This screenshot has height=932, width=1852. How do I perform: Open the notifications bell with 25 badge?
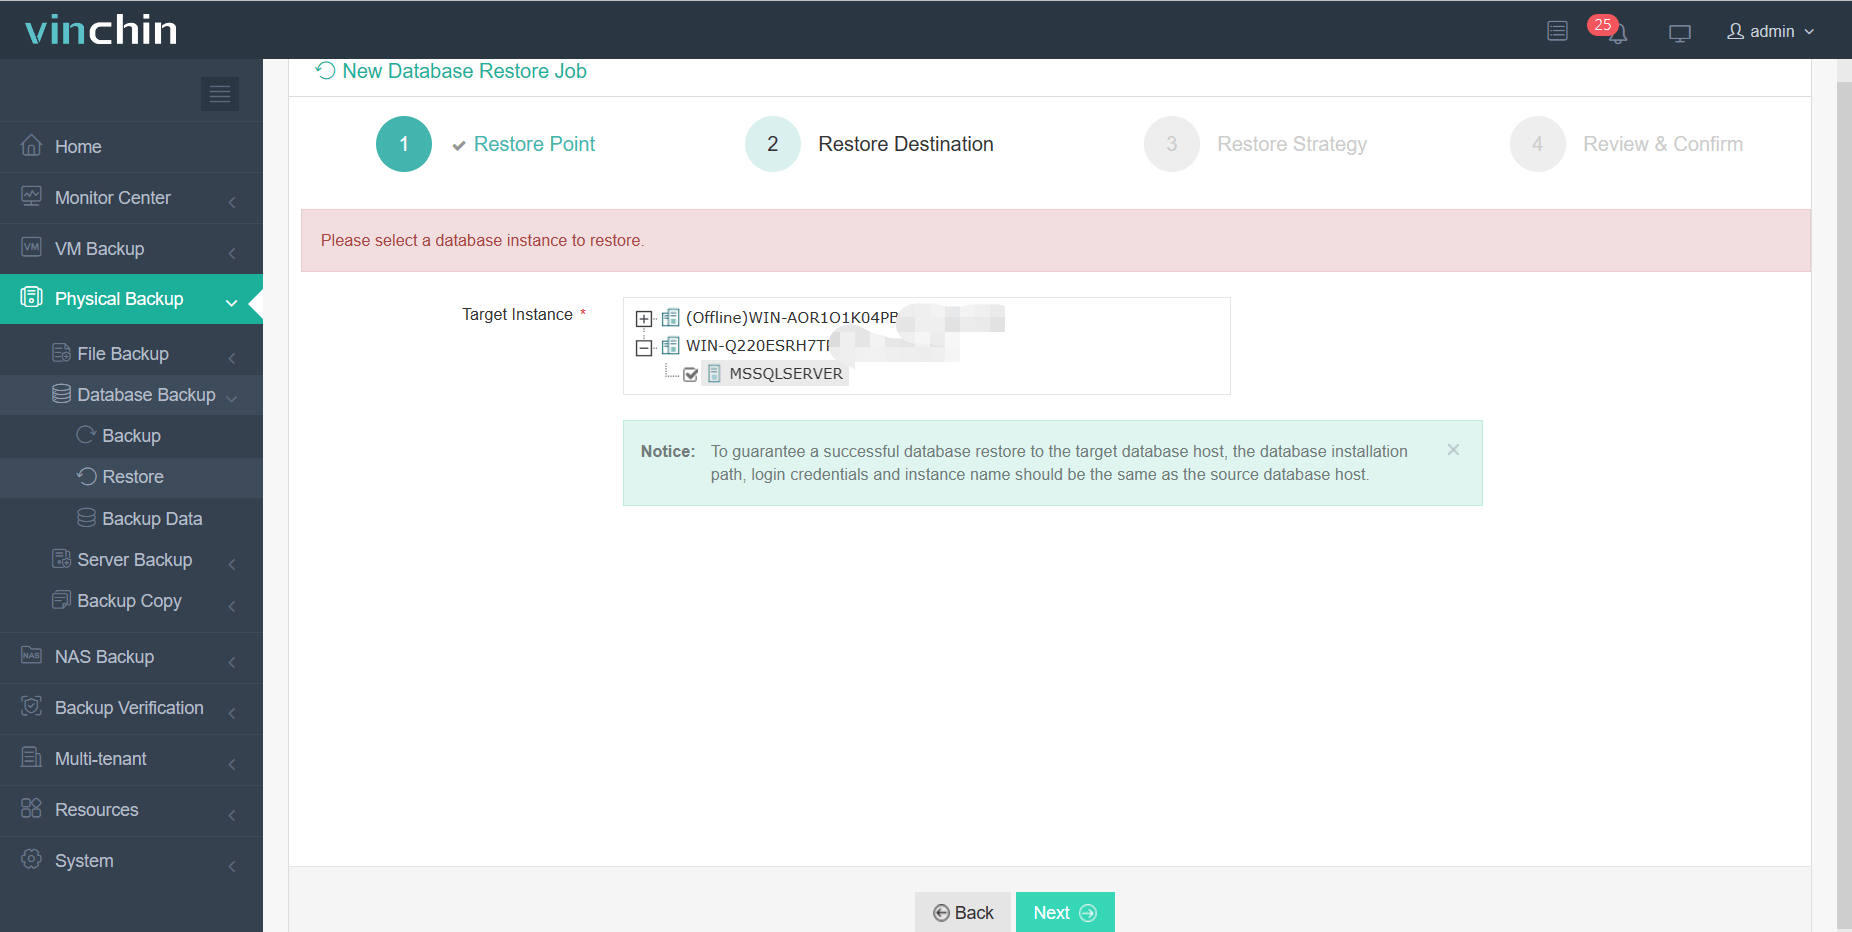pos(1615,32)
